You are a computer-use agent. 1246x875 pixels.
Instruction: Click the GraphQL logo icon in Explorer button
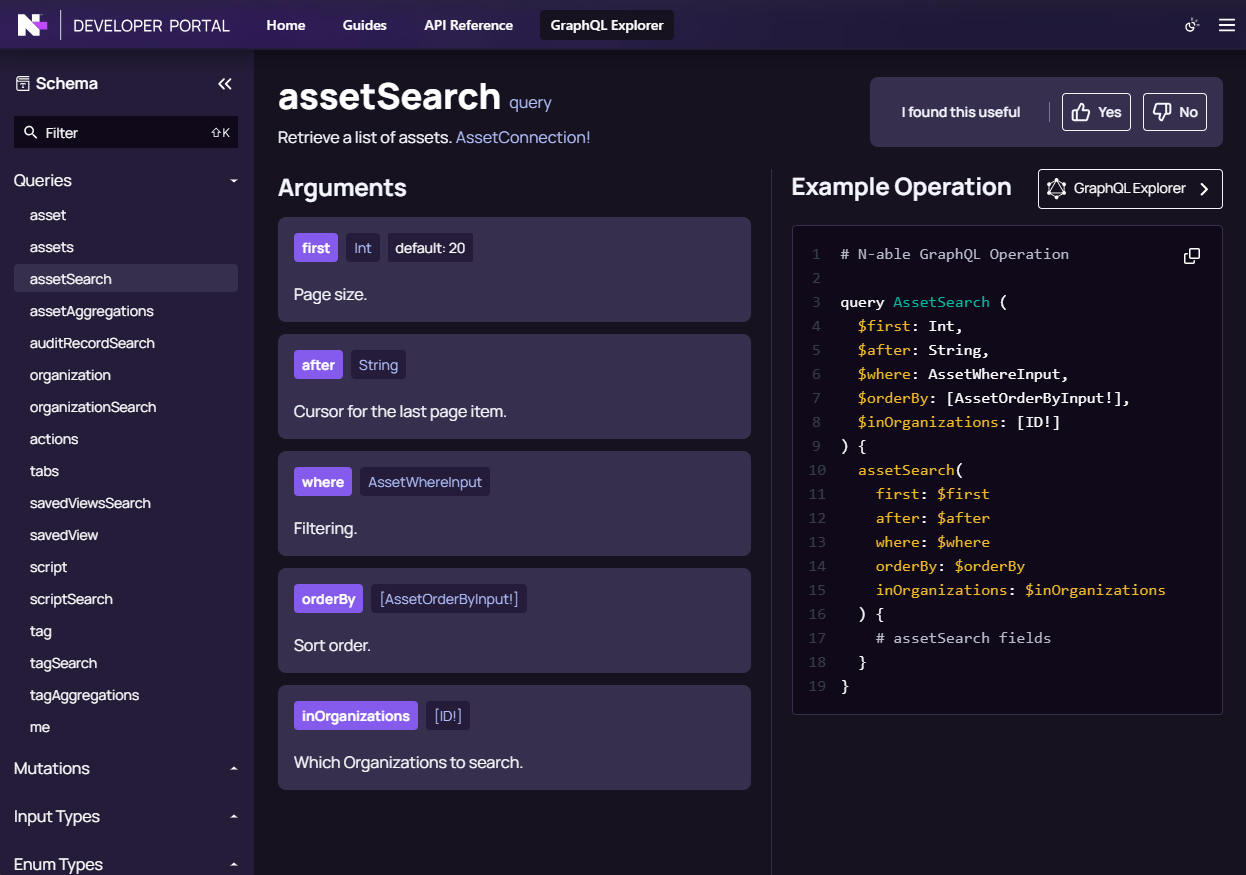tap(1057, 189)
